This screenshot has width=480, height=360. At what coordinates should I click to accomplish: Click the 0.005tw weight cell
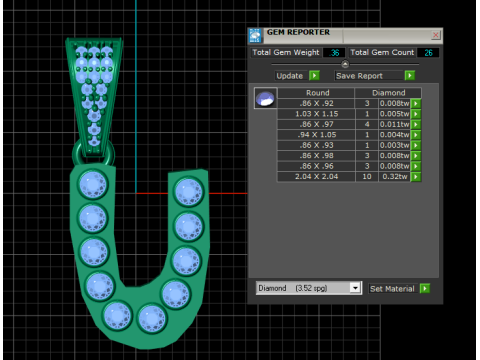coord(395,114)
